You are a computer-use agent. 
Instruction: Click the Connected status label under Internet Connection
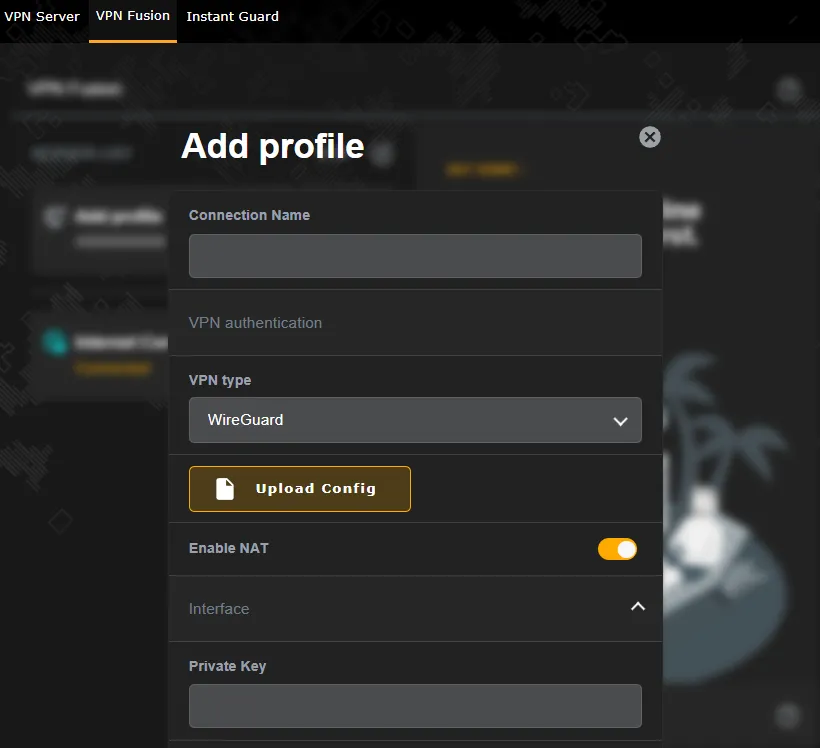113,368
